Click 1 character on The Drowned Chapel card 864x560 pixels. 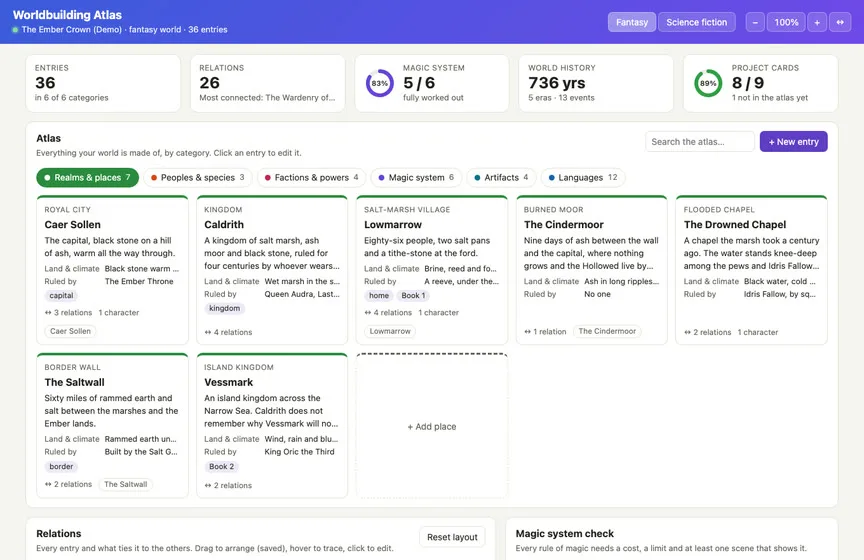[758, 332]
